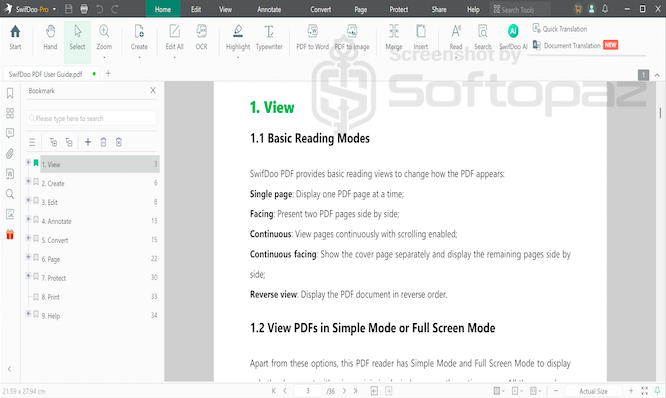Screen dimensions: 666x398
Task: Select the Hand tool
Action: click(50, 31)
